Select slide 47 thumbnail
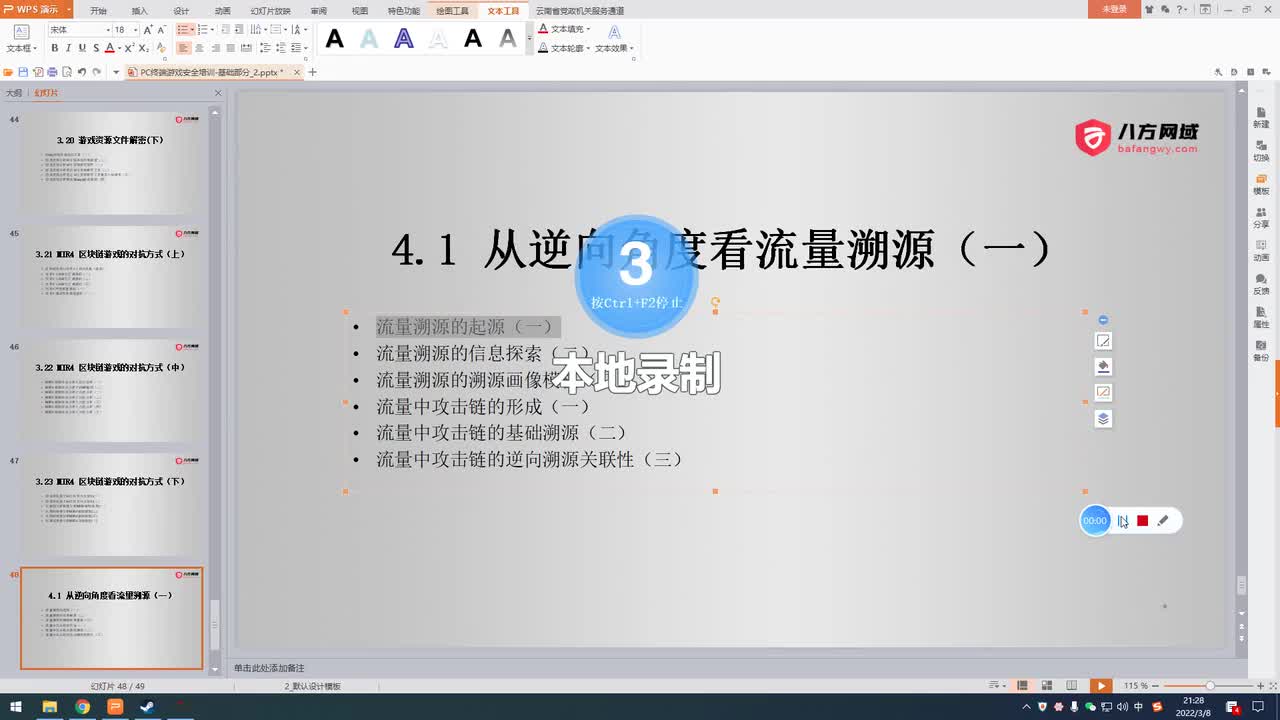 [111, 504]
